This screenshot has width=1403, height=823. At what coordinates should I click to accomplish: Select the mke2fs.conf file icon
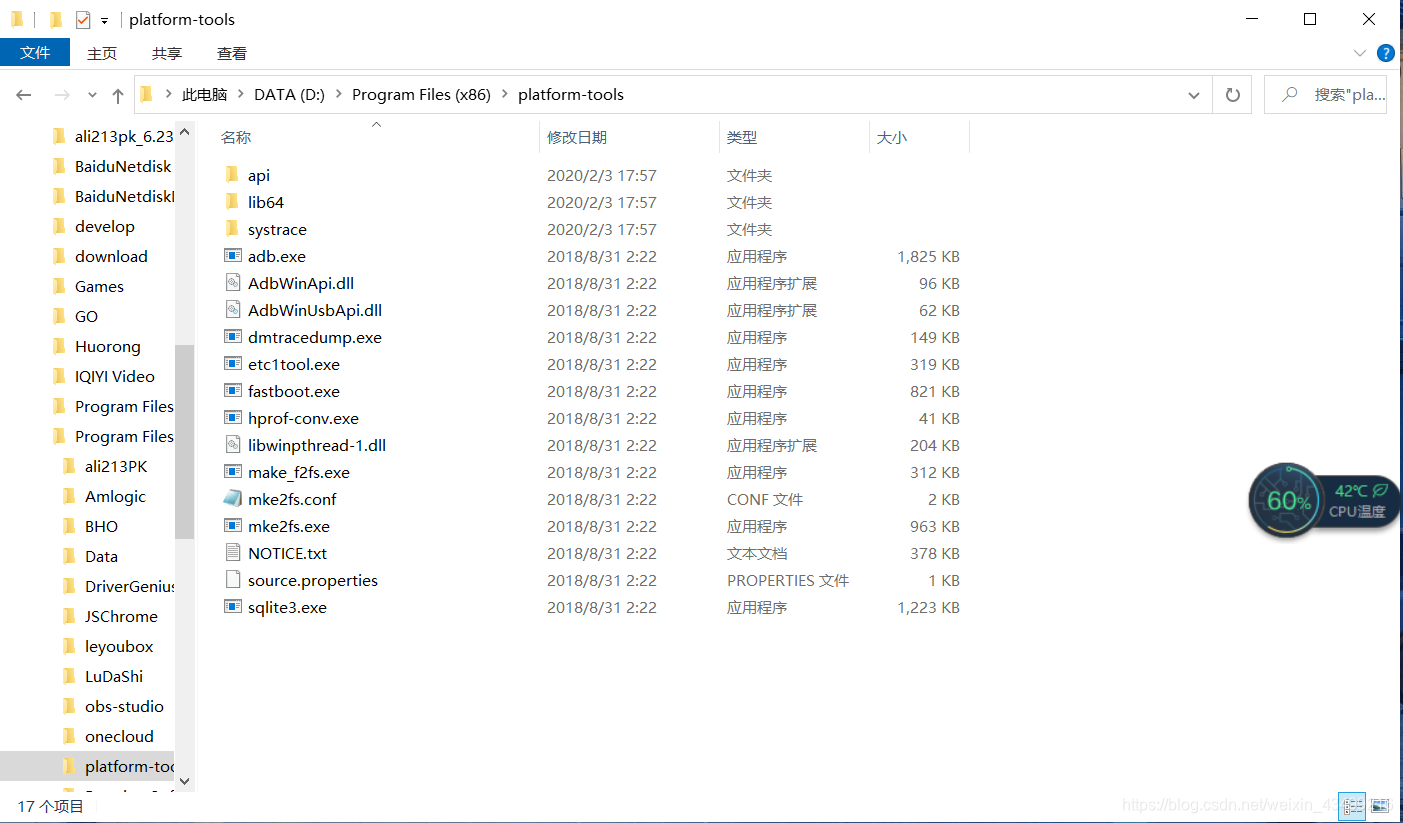232,499
